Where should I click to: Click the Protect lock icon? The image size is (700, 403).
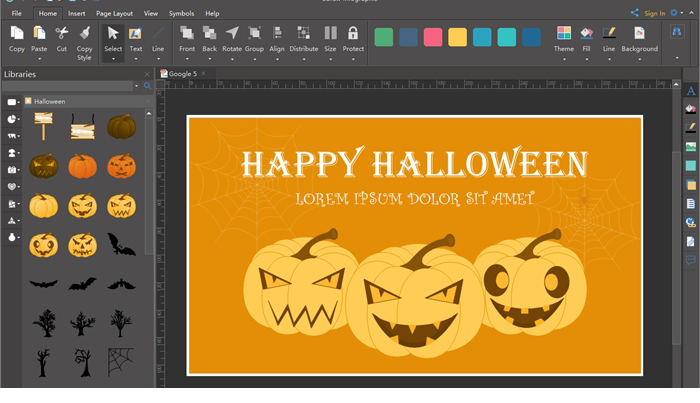click(x=353, y=33)
